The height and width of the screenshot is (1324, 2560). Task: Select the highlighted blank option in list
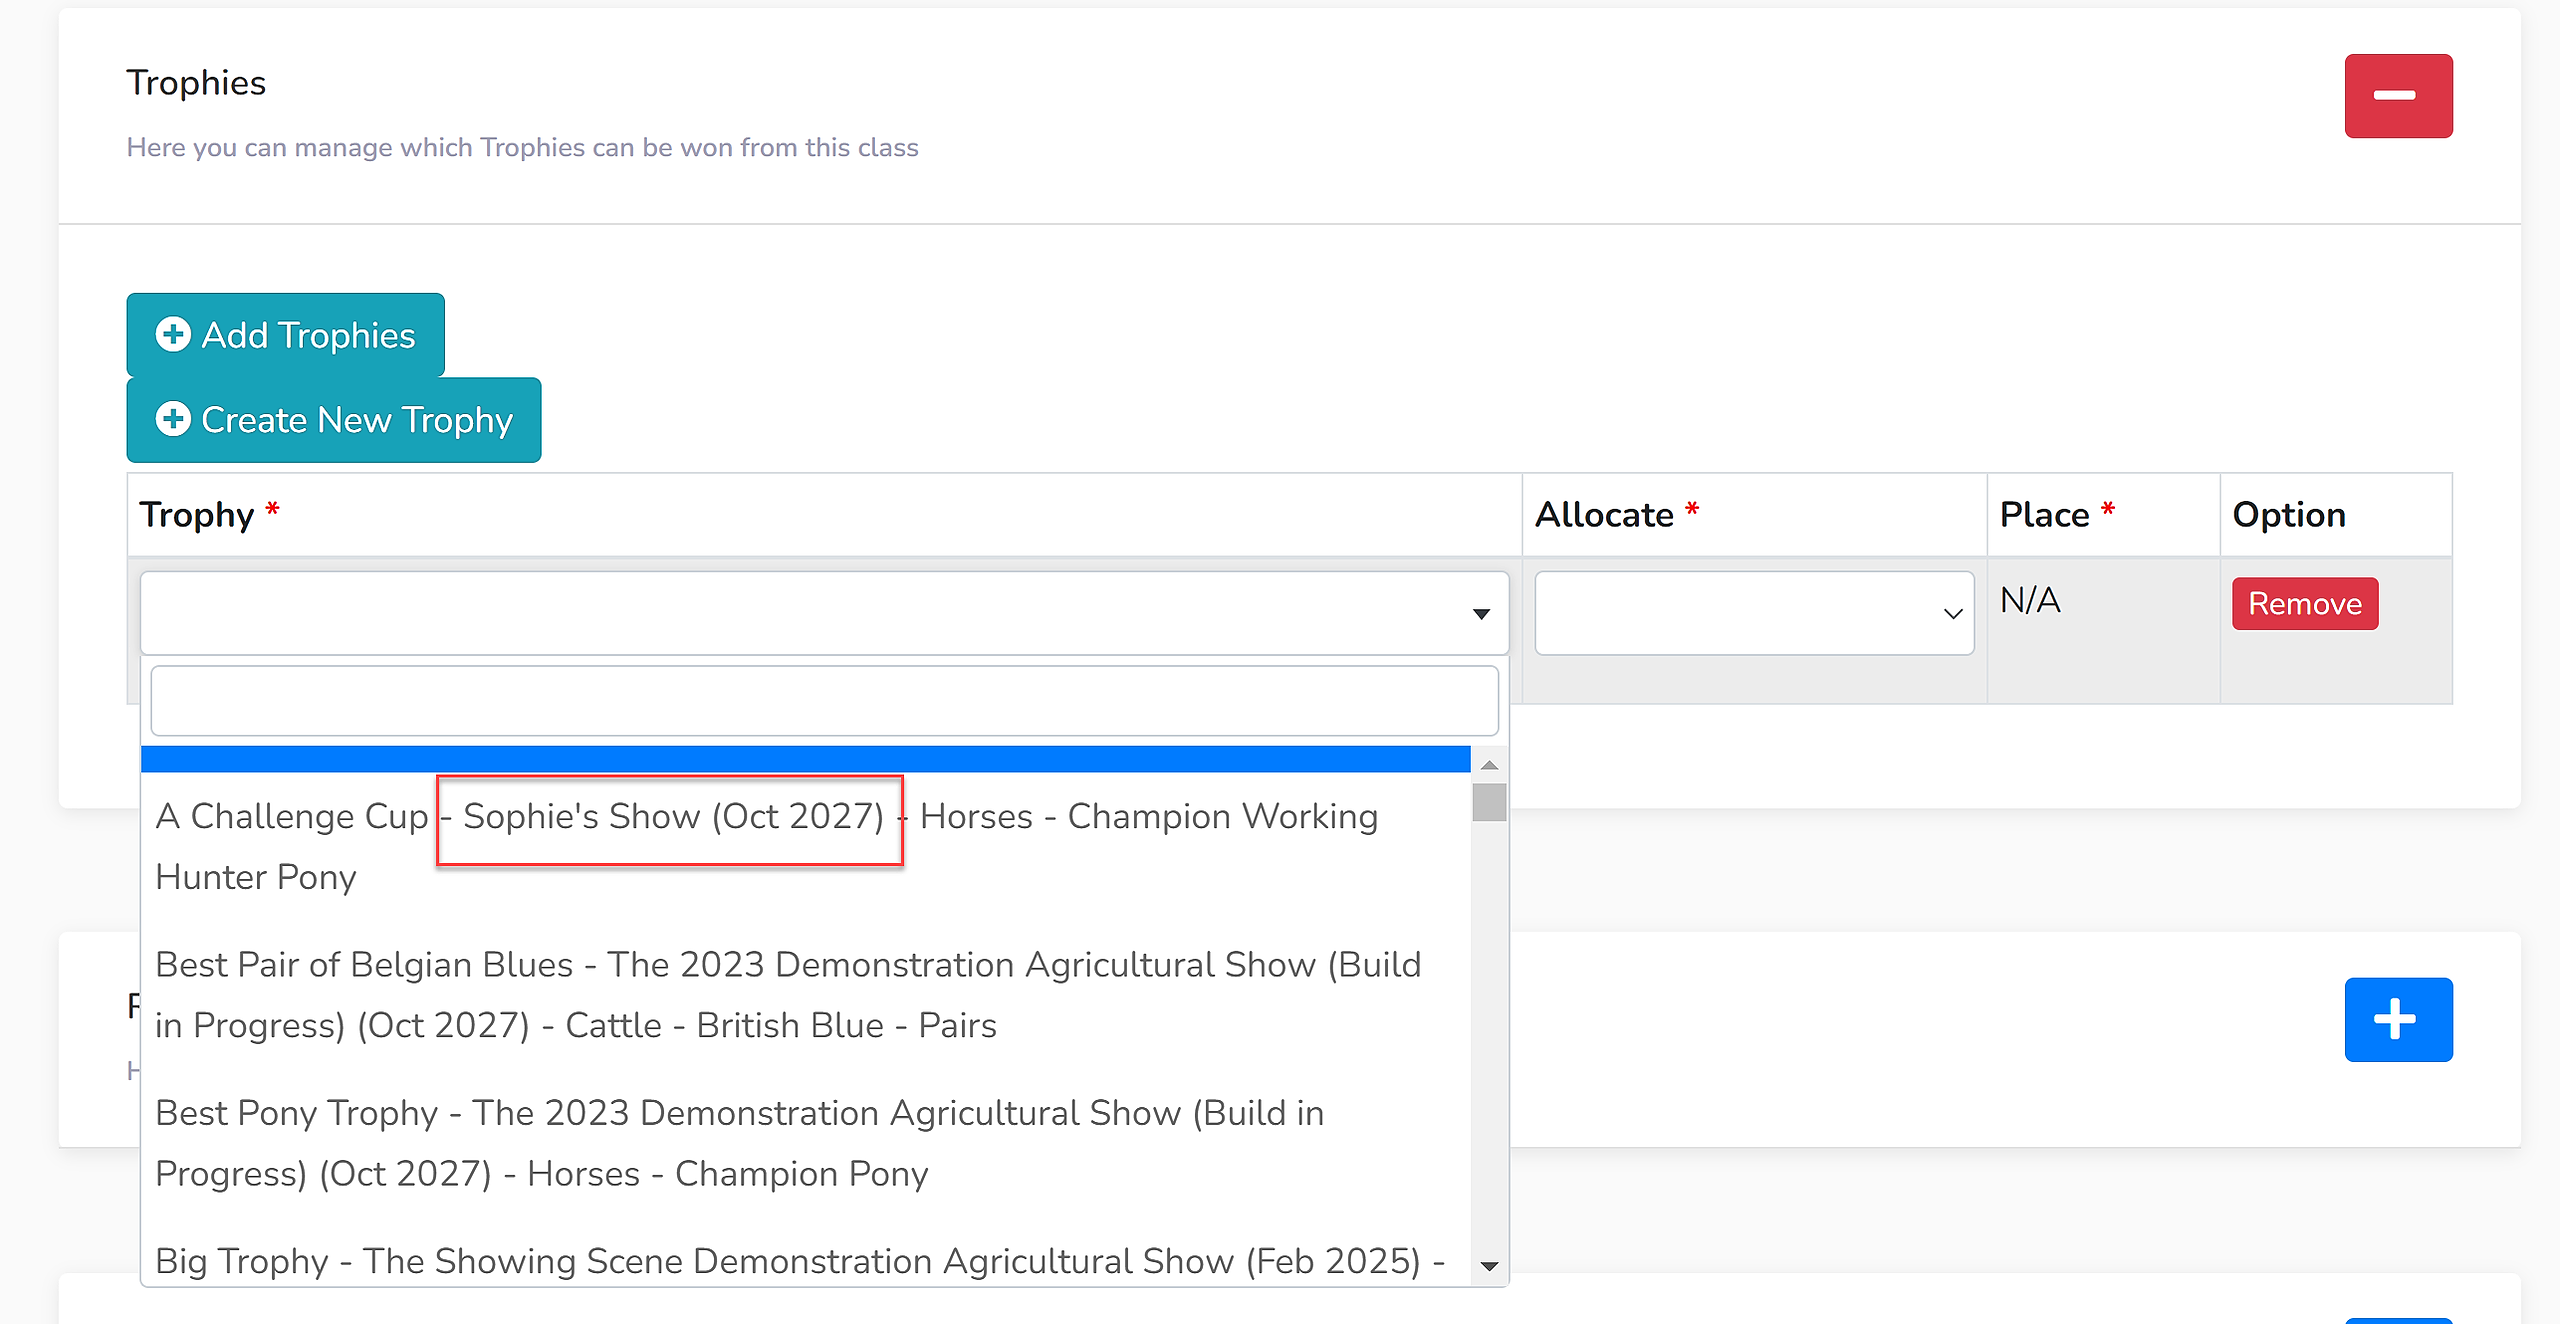coord(805,759)
